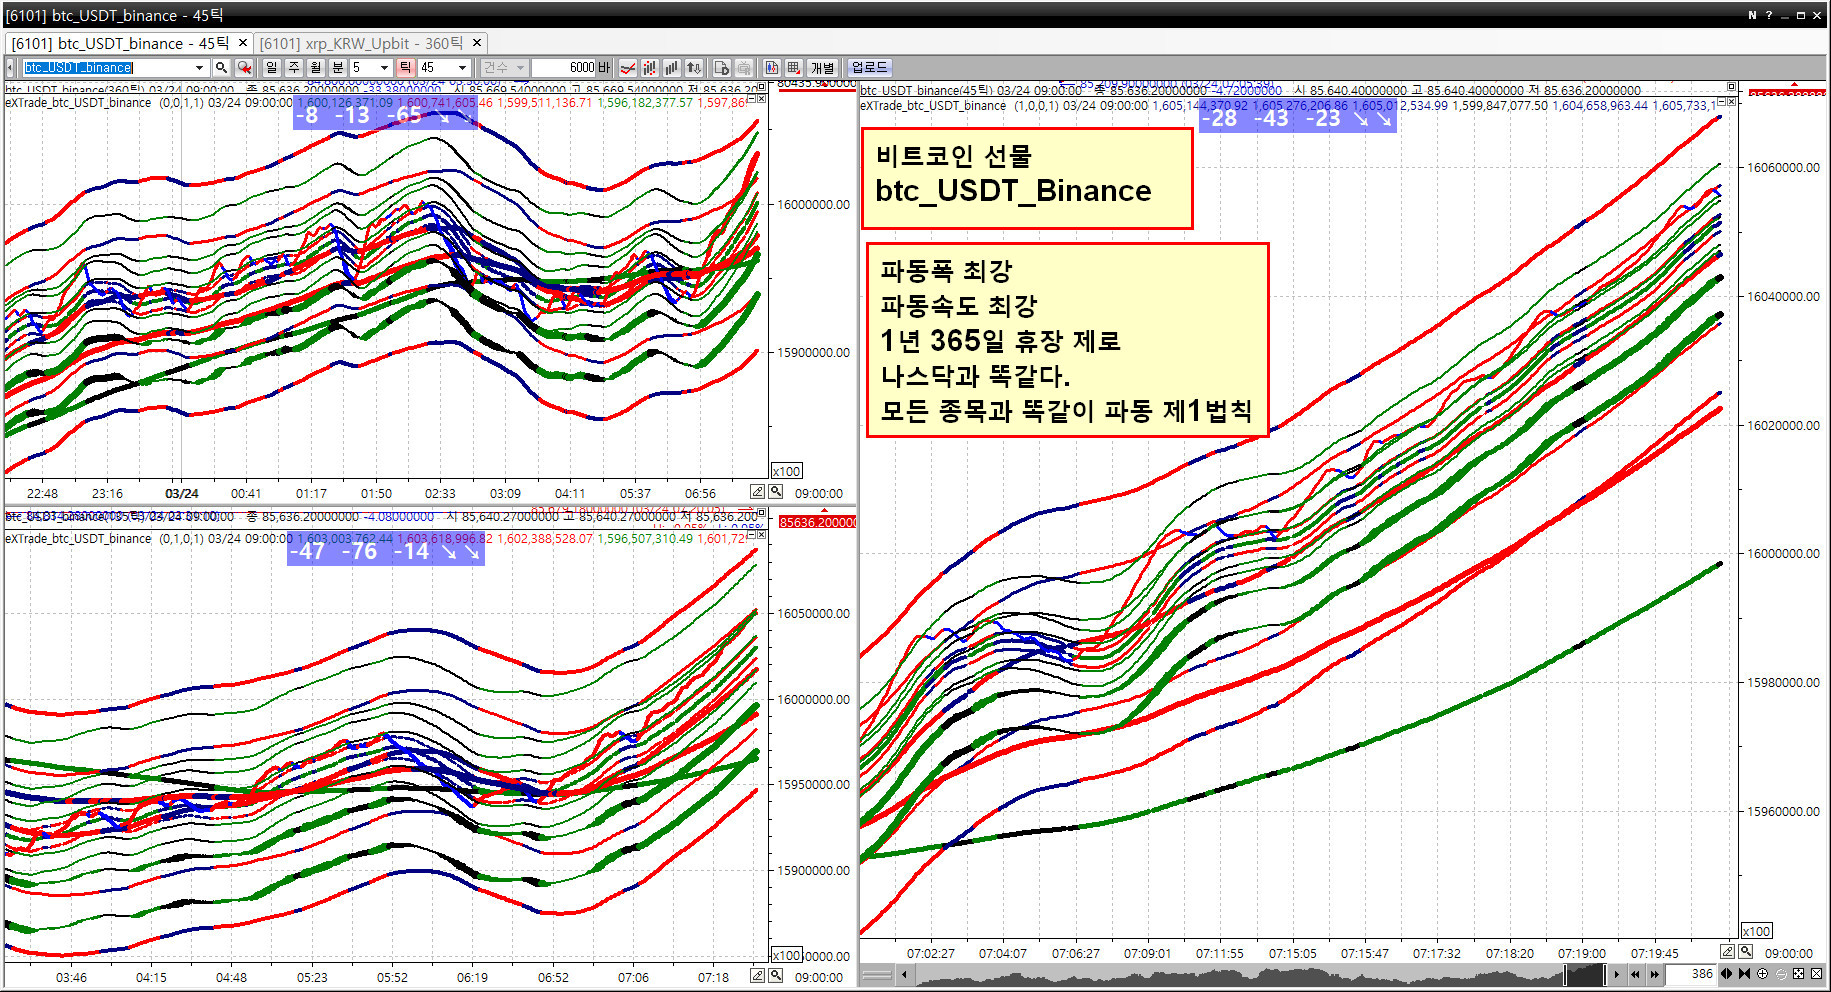
Task: Close the xrp_KRW_Upbit 360틱 tab
Action: pyautogui.click(x=477, y=43)
